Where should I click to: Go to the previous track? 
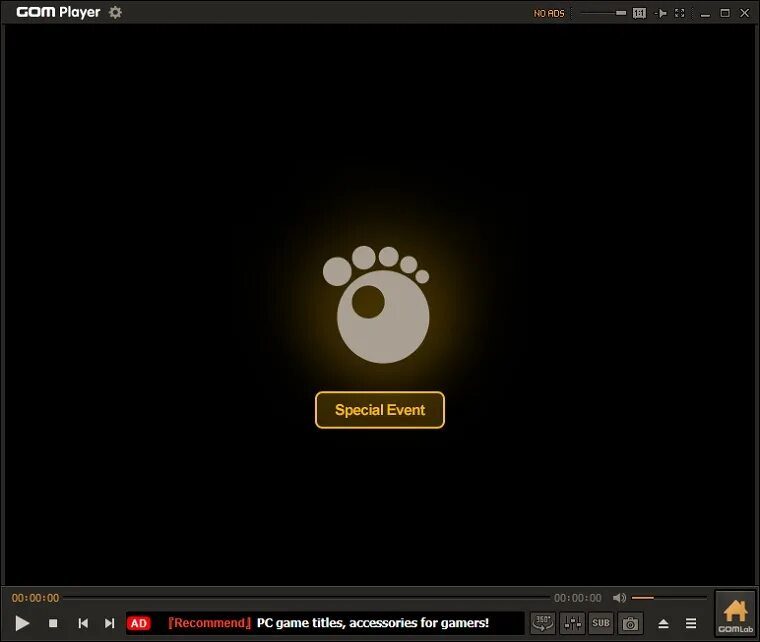pyautogui.click(x=83, y=623)
